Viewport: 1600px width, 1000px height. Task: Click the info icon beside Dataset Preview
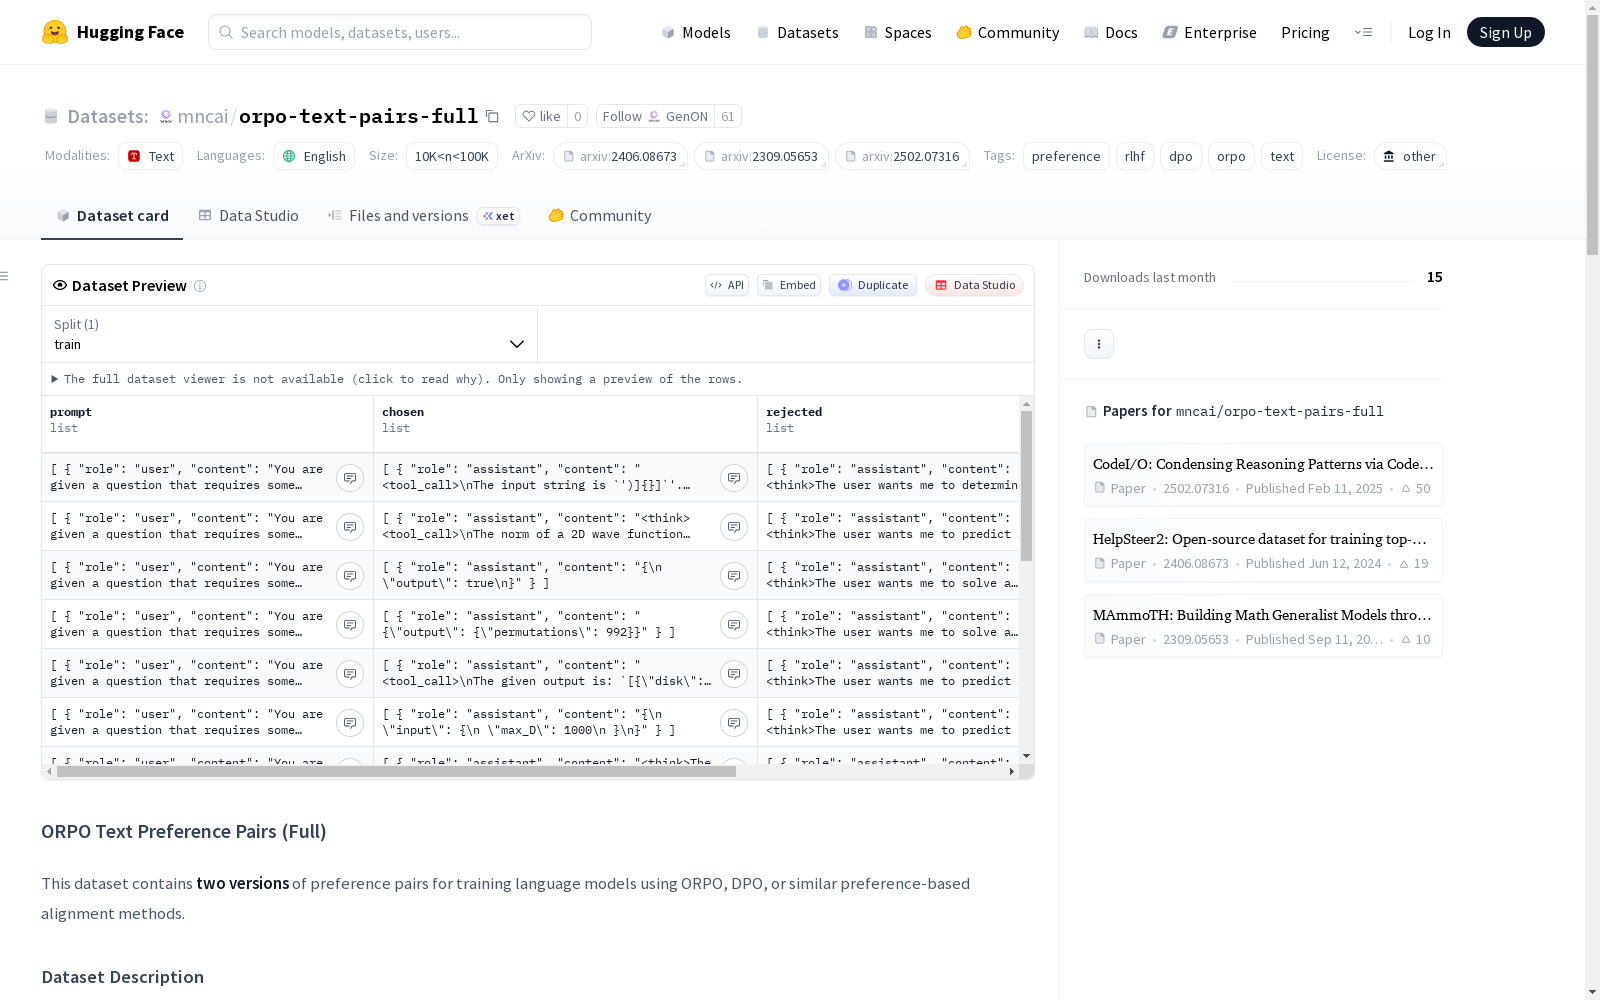point(200,286)
